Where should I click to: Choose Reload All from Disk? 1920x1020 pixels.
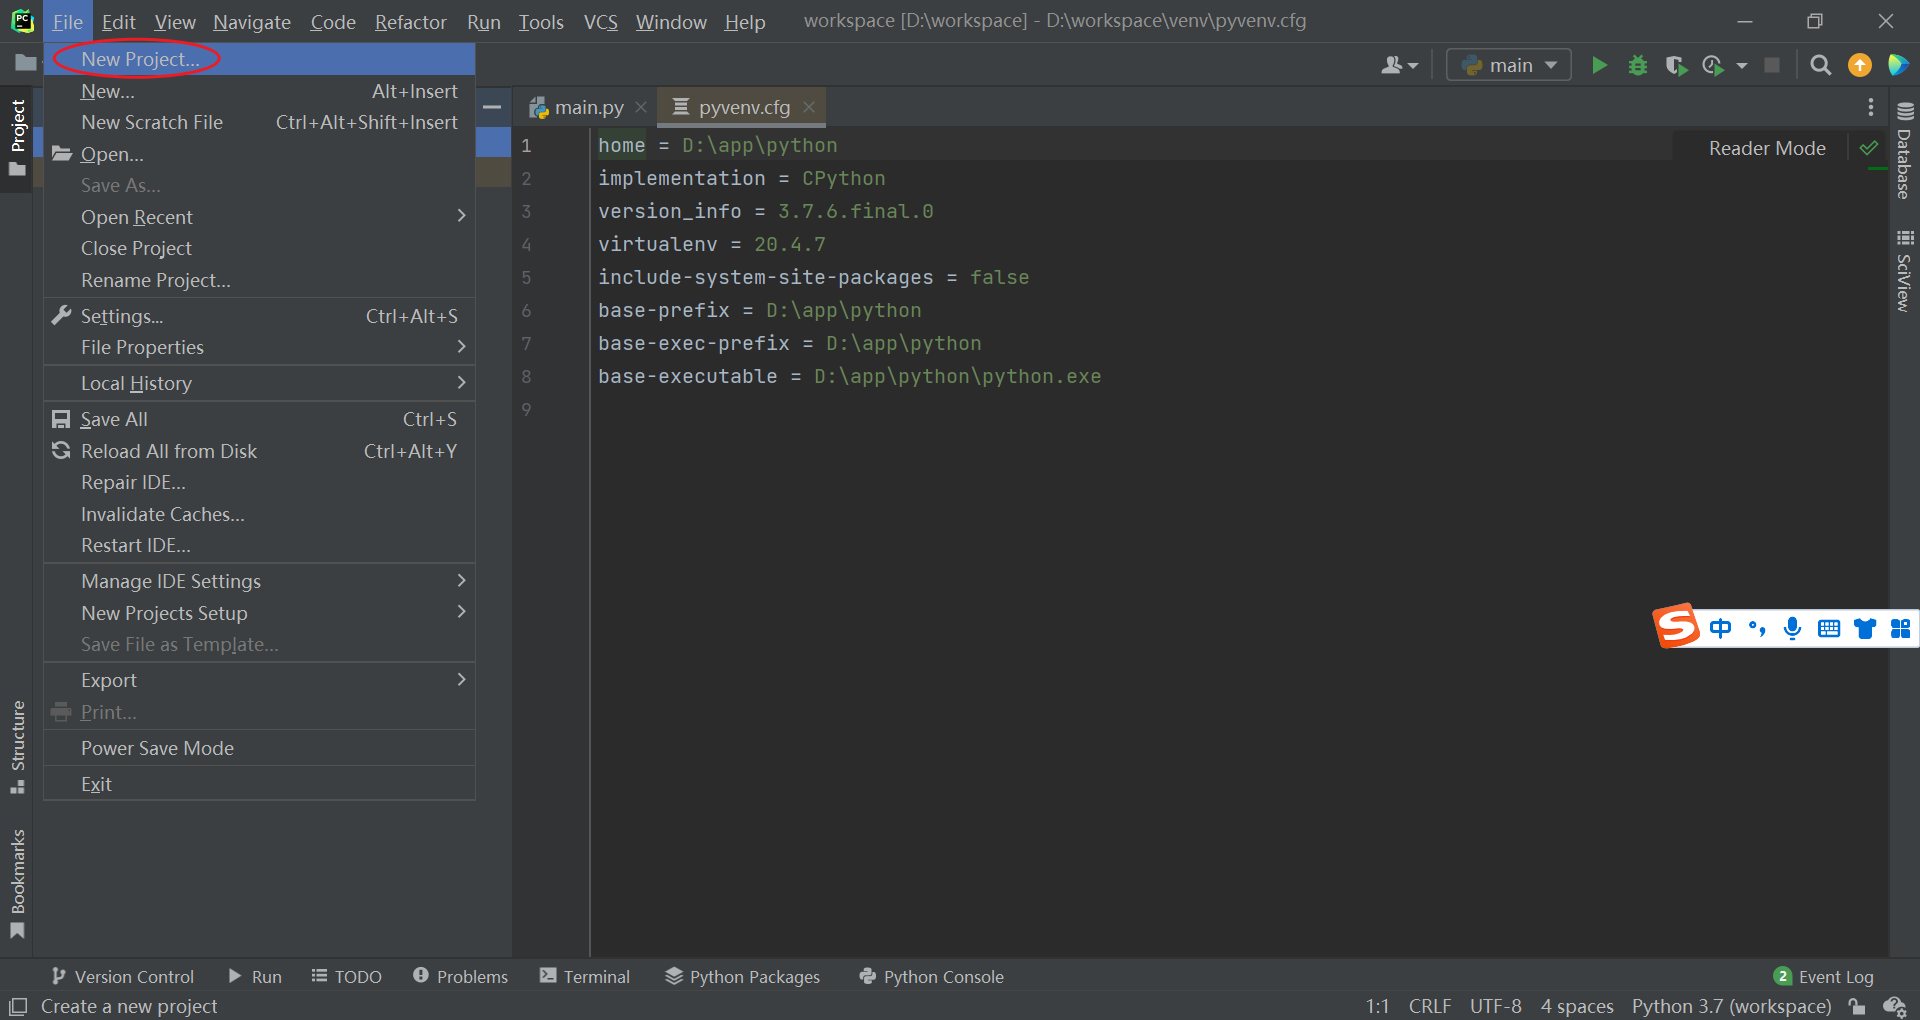coord(259,451)
